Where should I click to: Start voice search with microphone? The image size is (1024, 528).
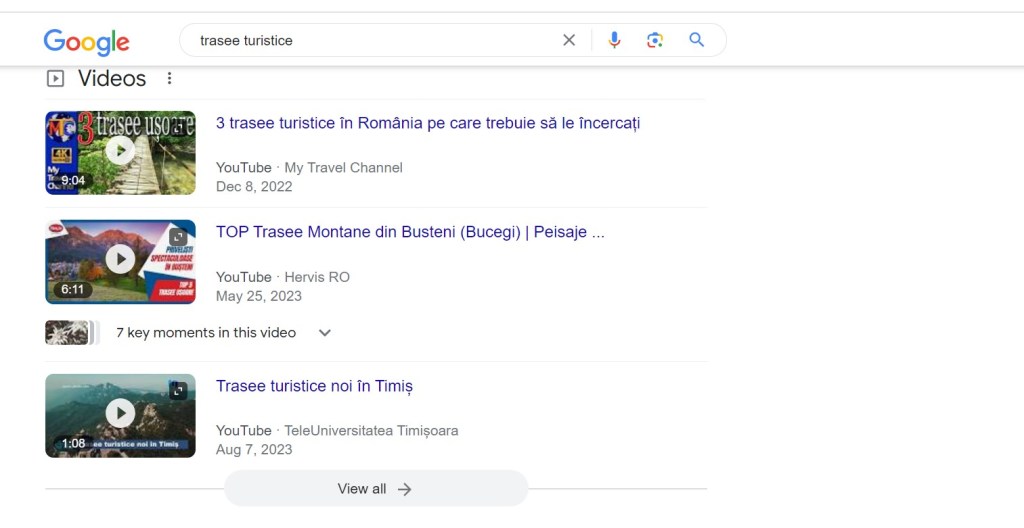614,40
